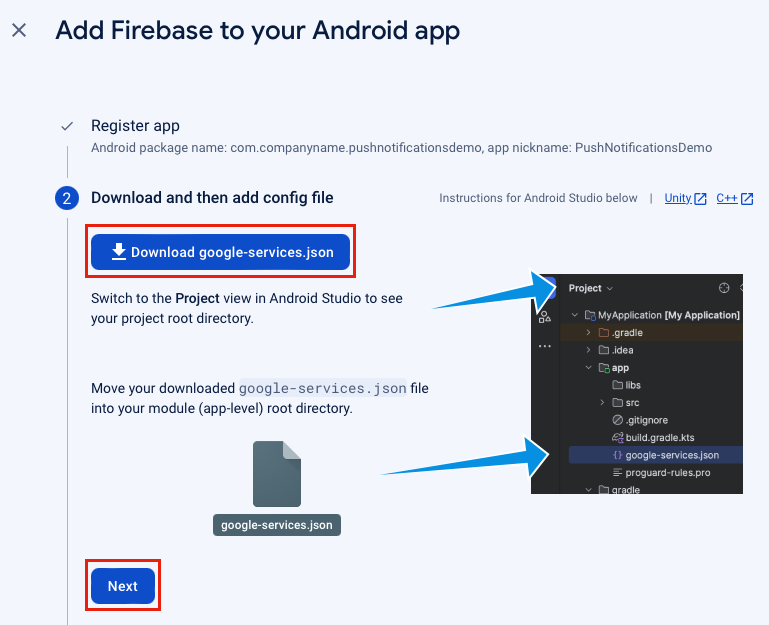This screenshot has width=769, height=625.
Task: Click the step 2 number badge
Action: (67, 198)
